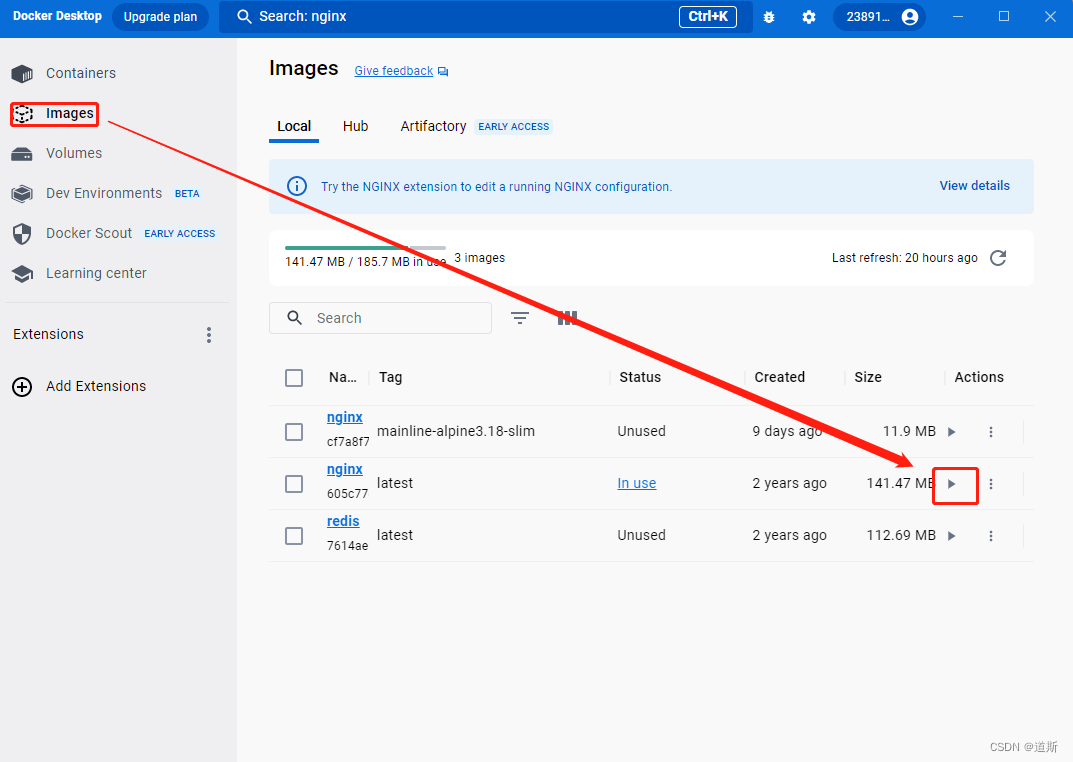Toggle the select-all images checkbox
This screenshot has height=762, width=1073.
click(x=294, y=378)
